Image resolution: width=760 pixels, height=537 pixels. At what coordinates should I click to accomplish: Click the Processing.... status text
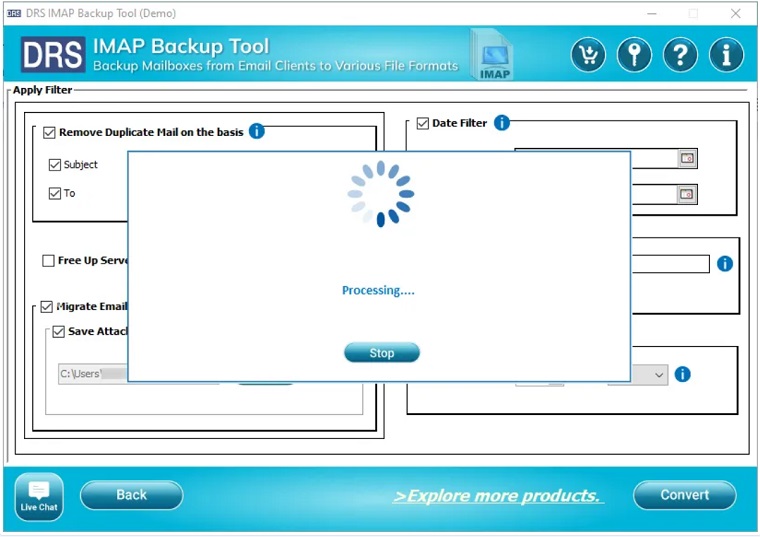tap(379, 290)
